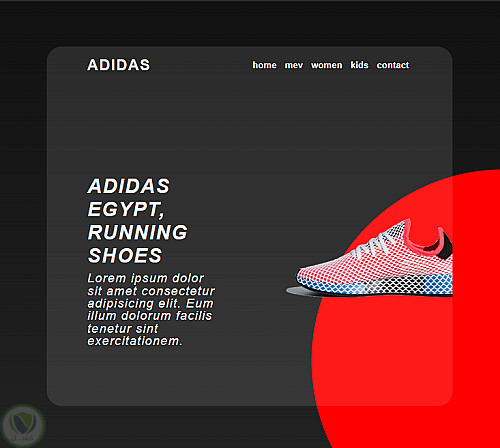Click the 'adipisicing elit. Eum' text line

[x=150, y=304]
